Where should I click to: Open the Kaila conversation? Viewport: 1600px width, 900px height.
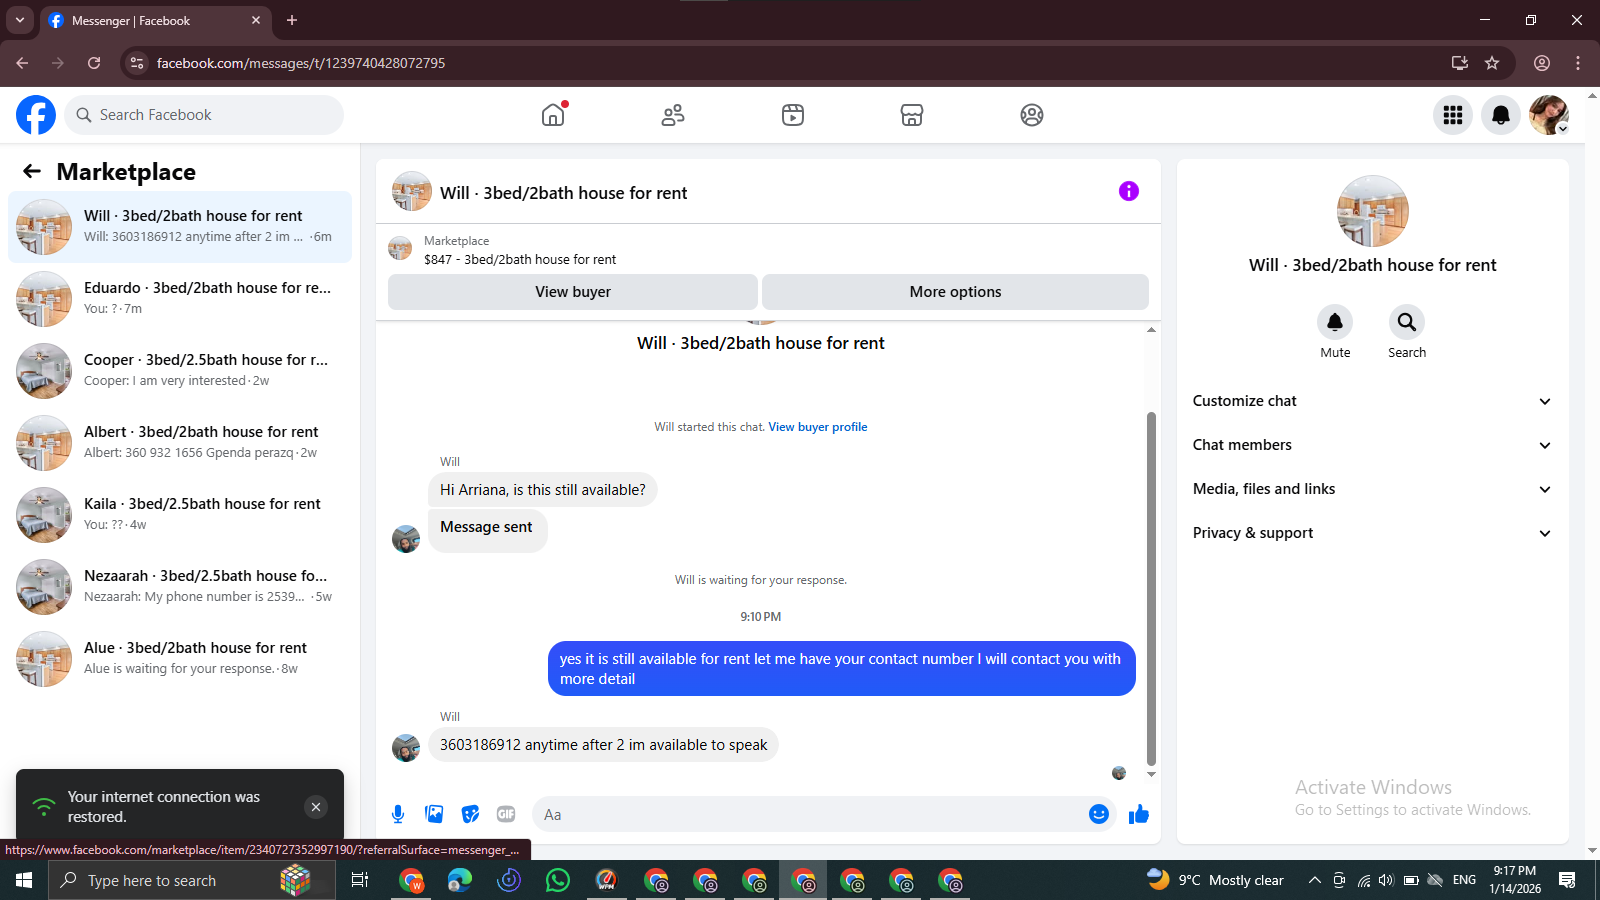(180, 515)
